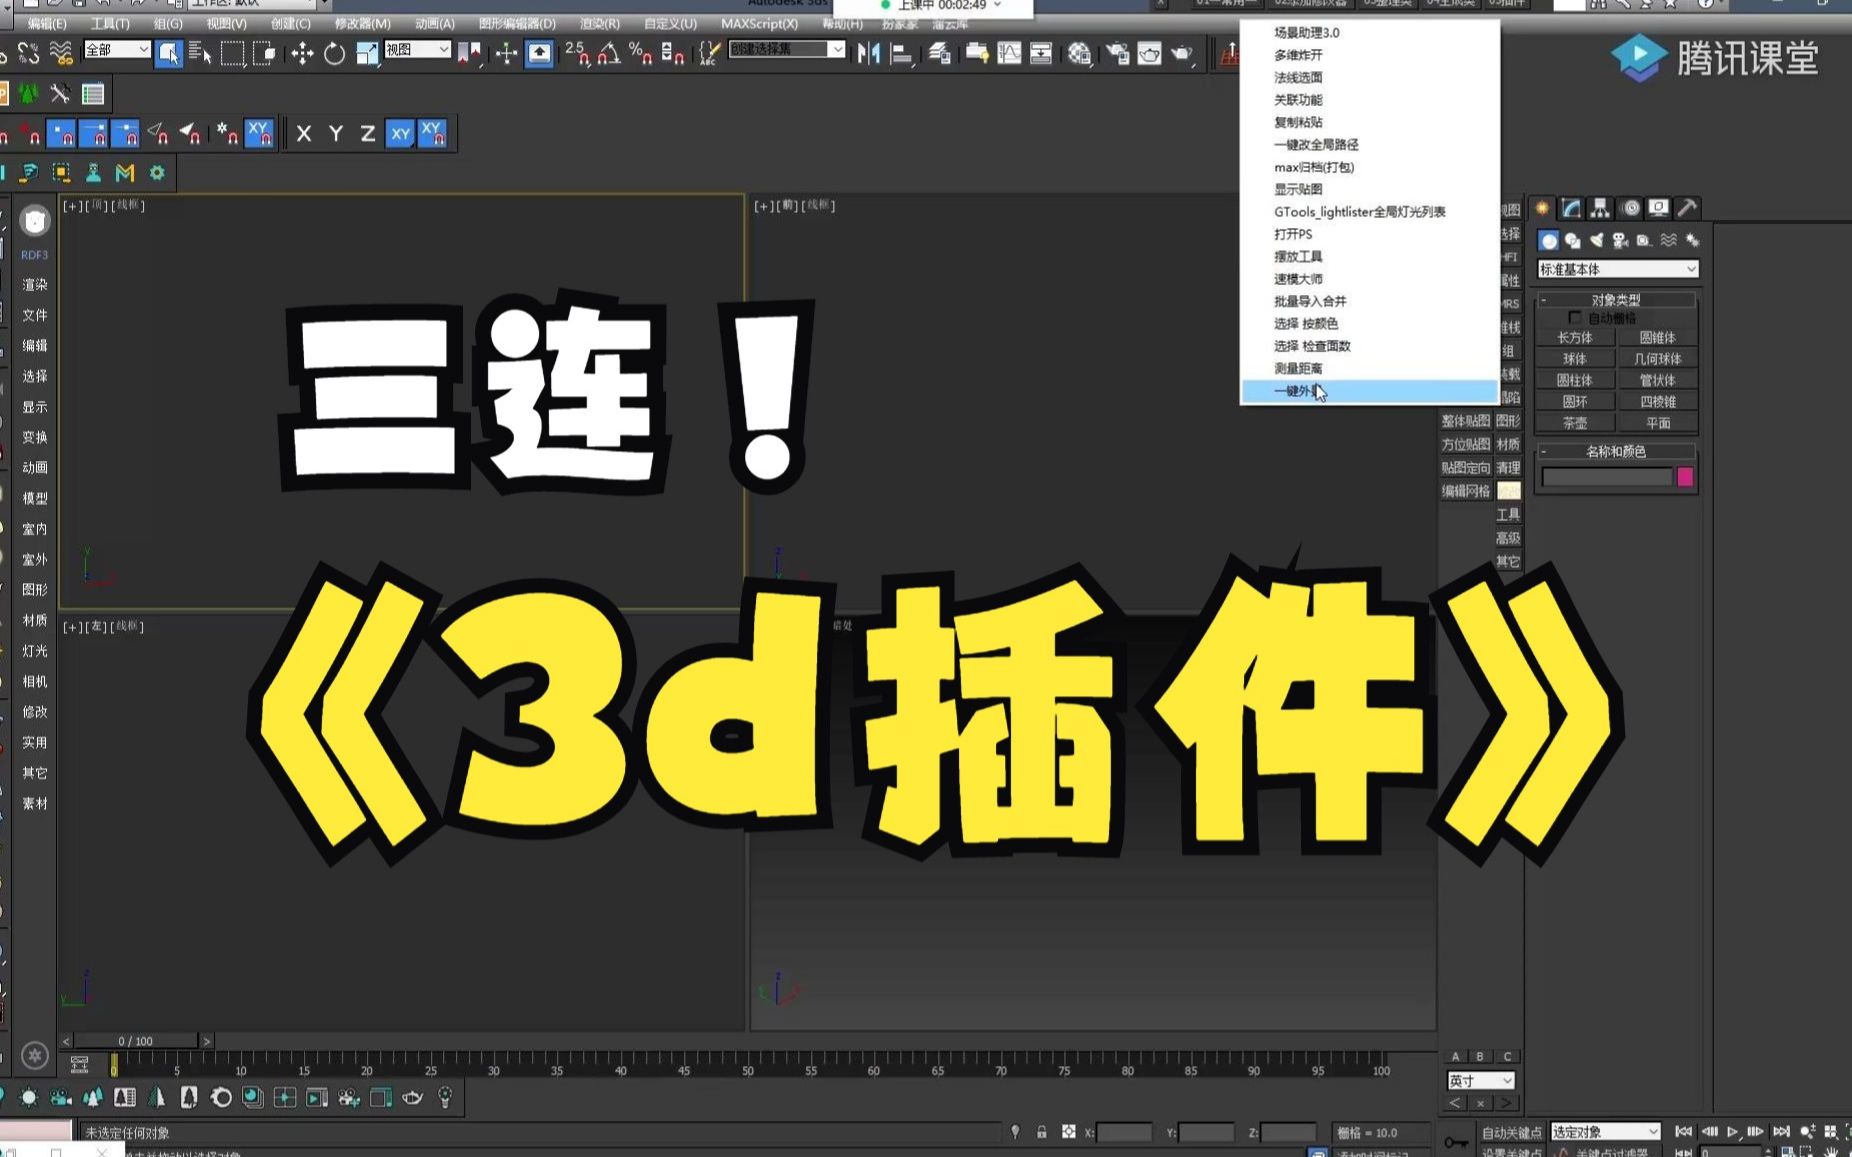Viewport: 1852px width, 1157px height.
Task: Open 编辑(E) menu
Action: pos(47,23)
